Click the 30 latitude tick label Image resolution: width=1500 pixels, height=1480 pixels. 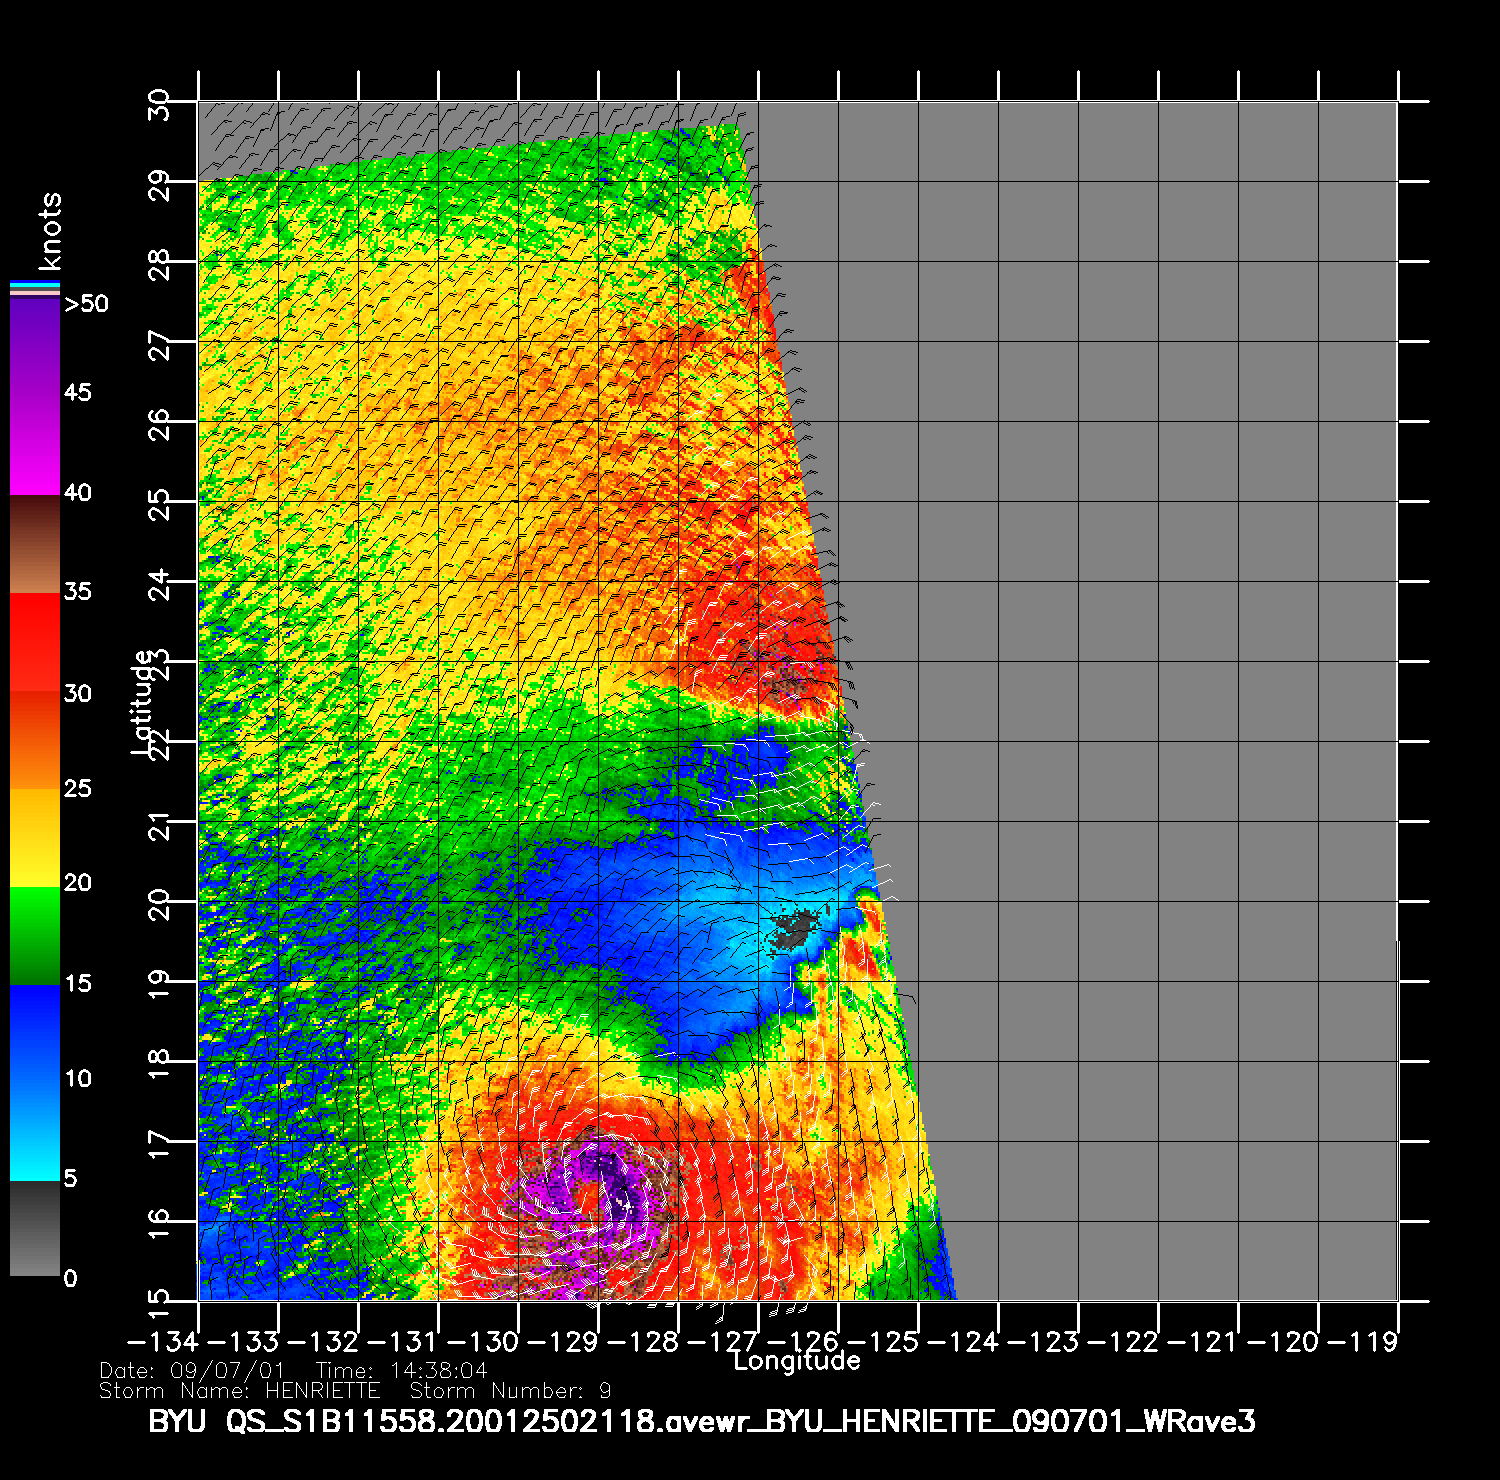pos(160,103)
